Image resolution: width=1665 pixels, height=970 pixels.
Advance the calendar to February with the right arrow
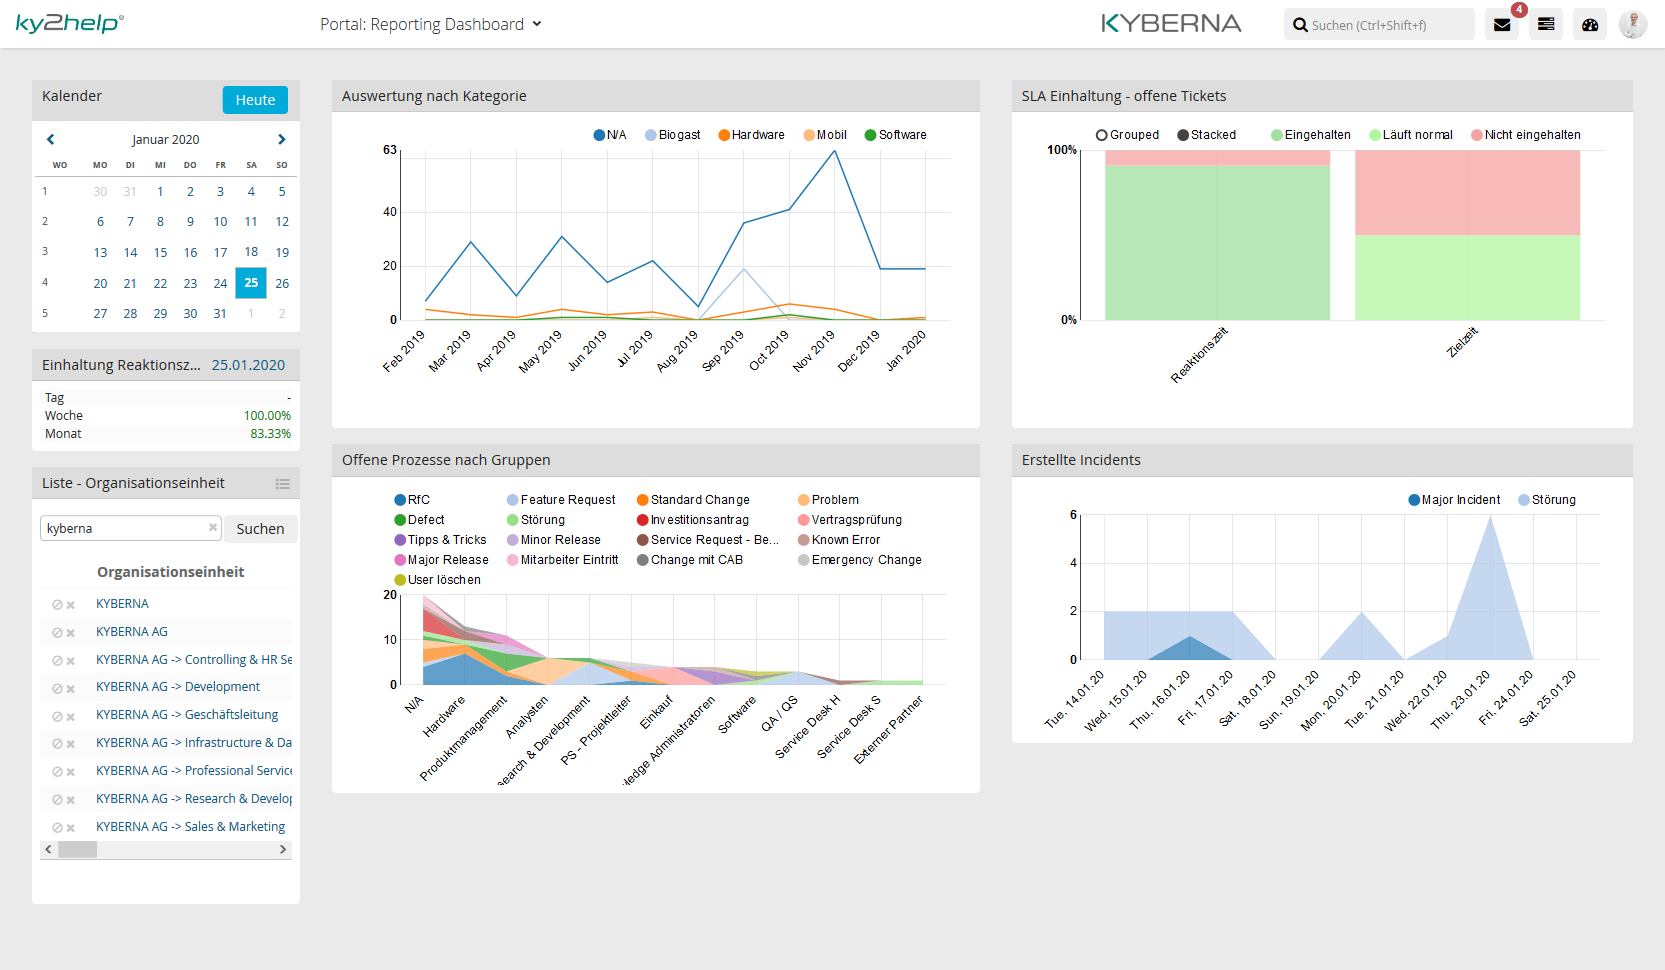282,139
